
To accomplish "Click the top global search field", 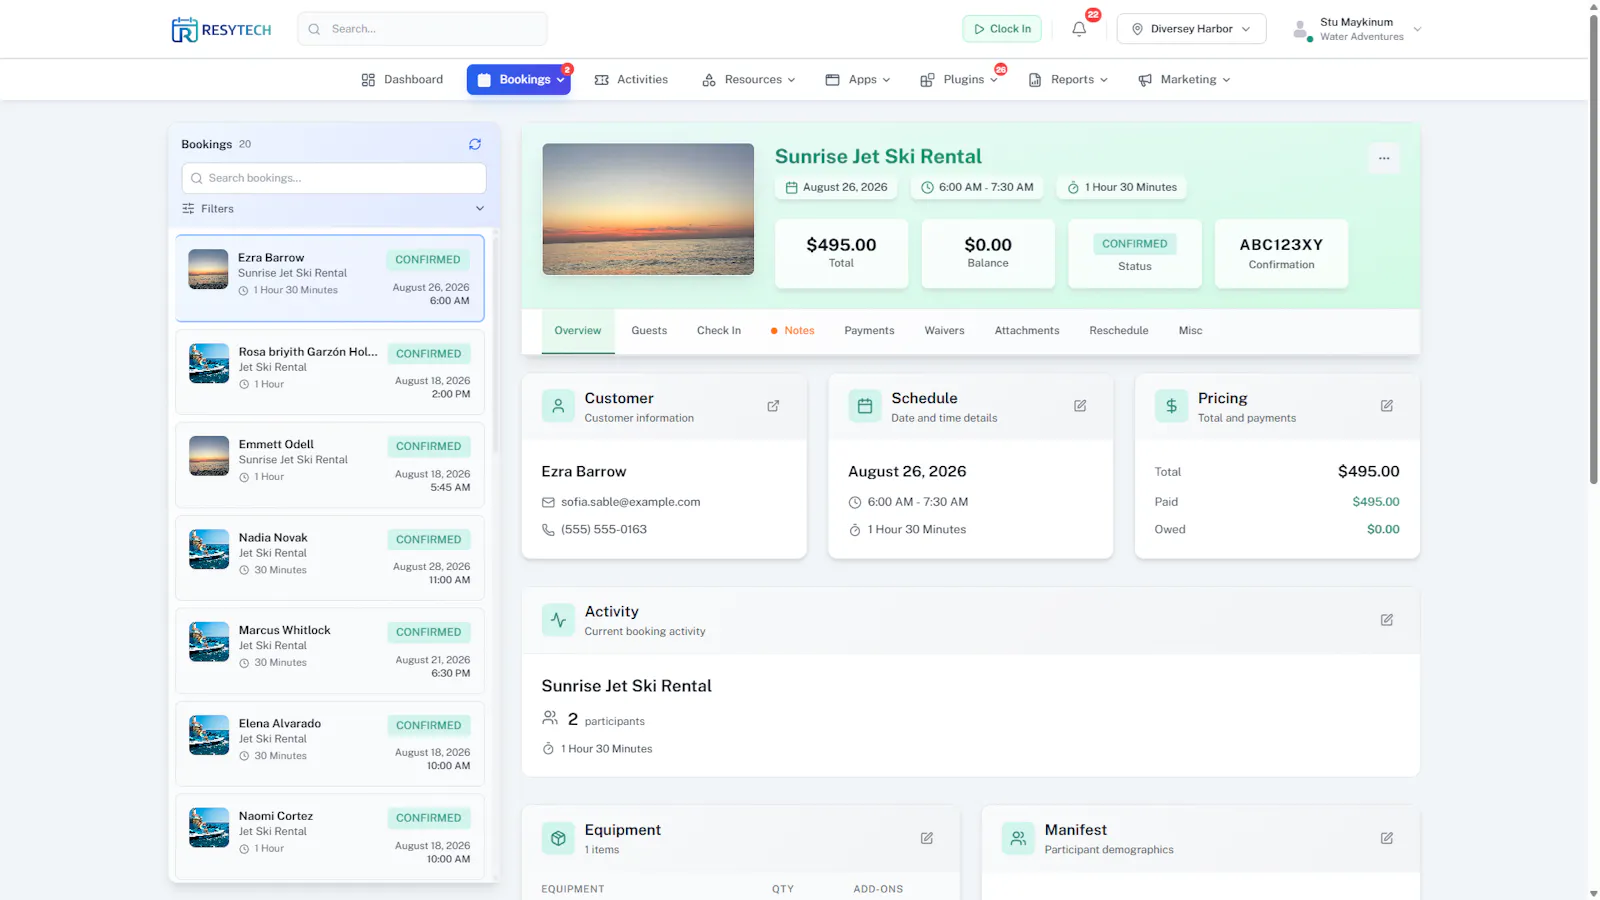I will [422, 29].
